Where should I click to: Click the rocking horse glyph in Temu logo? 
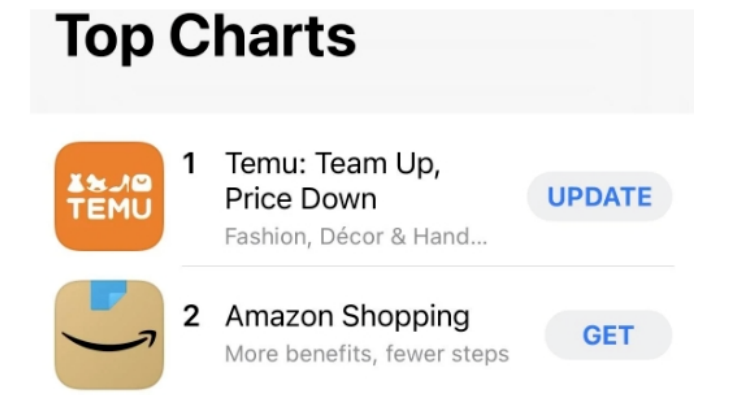click(96, 183)
